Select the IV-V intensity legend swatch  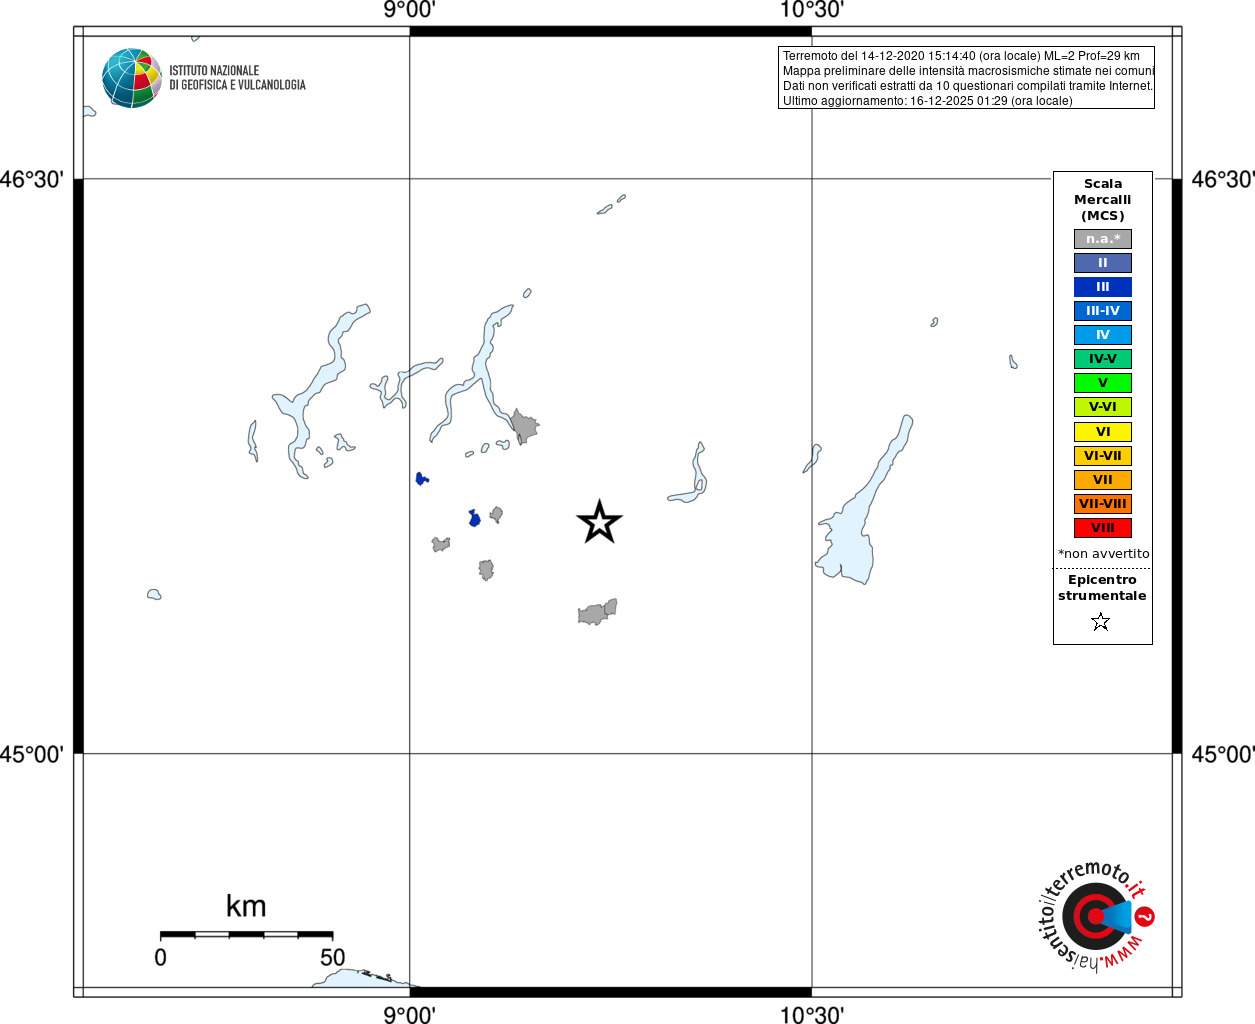click(1102, 359)
